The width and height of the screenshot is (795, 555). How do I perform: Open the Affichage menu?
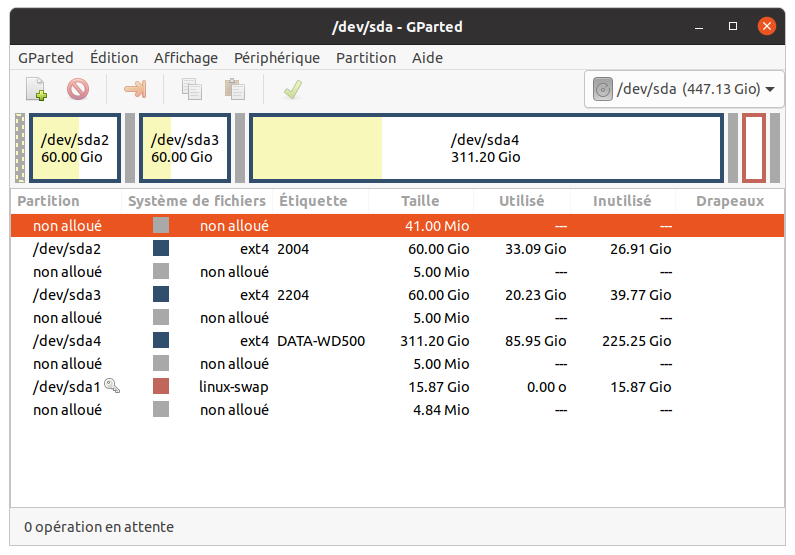point(186,58)
